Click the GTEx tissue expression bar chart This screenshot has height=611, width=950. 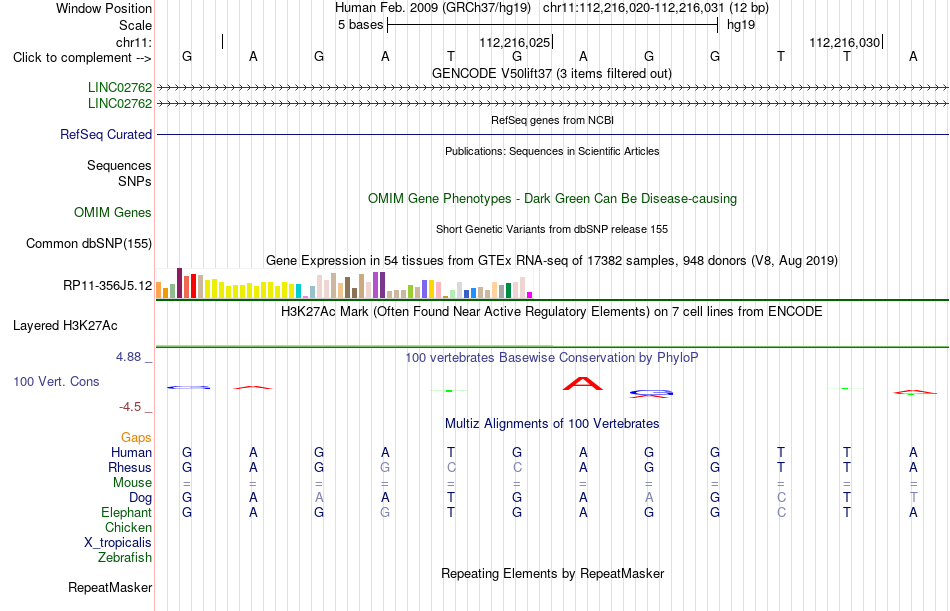point(344,283)
